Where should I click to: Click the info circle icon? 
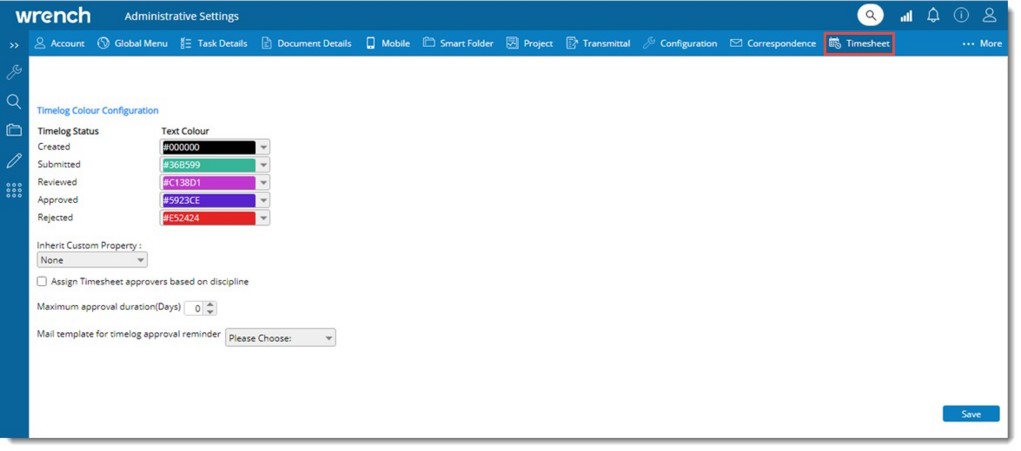[x=961, y=16]
